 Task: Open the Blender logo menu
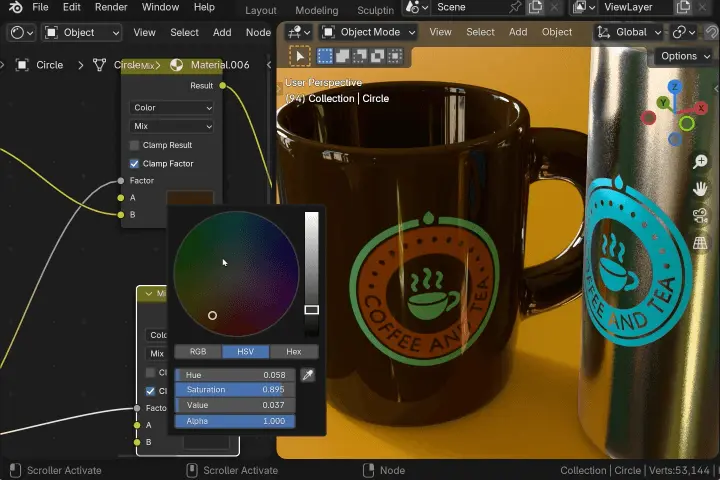tap(15, 7)
